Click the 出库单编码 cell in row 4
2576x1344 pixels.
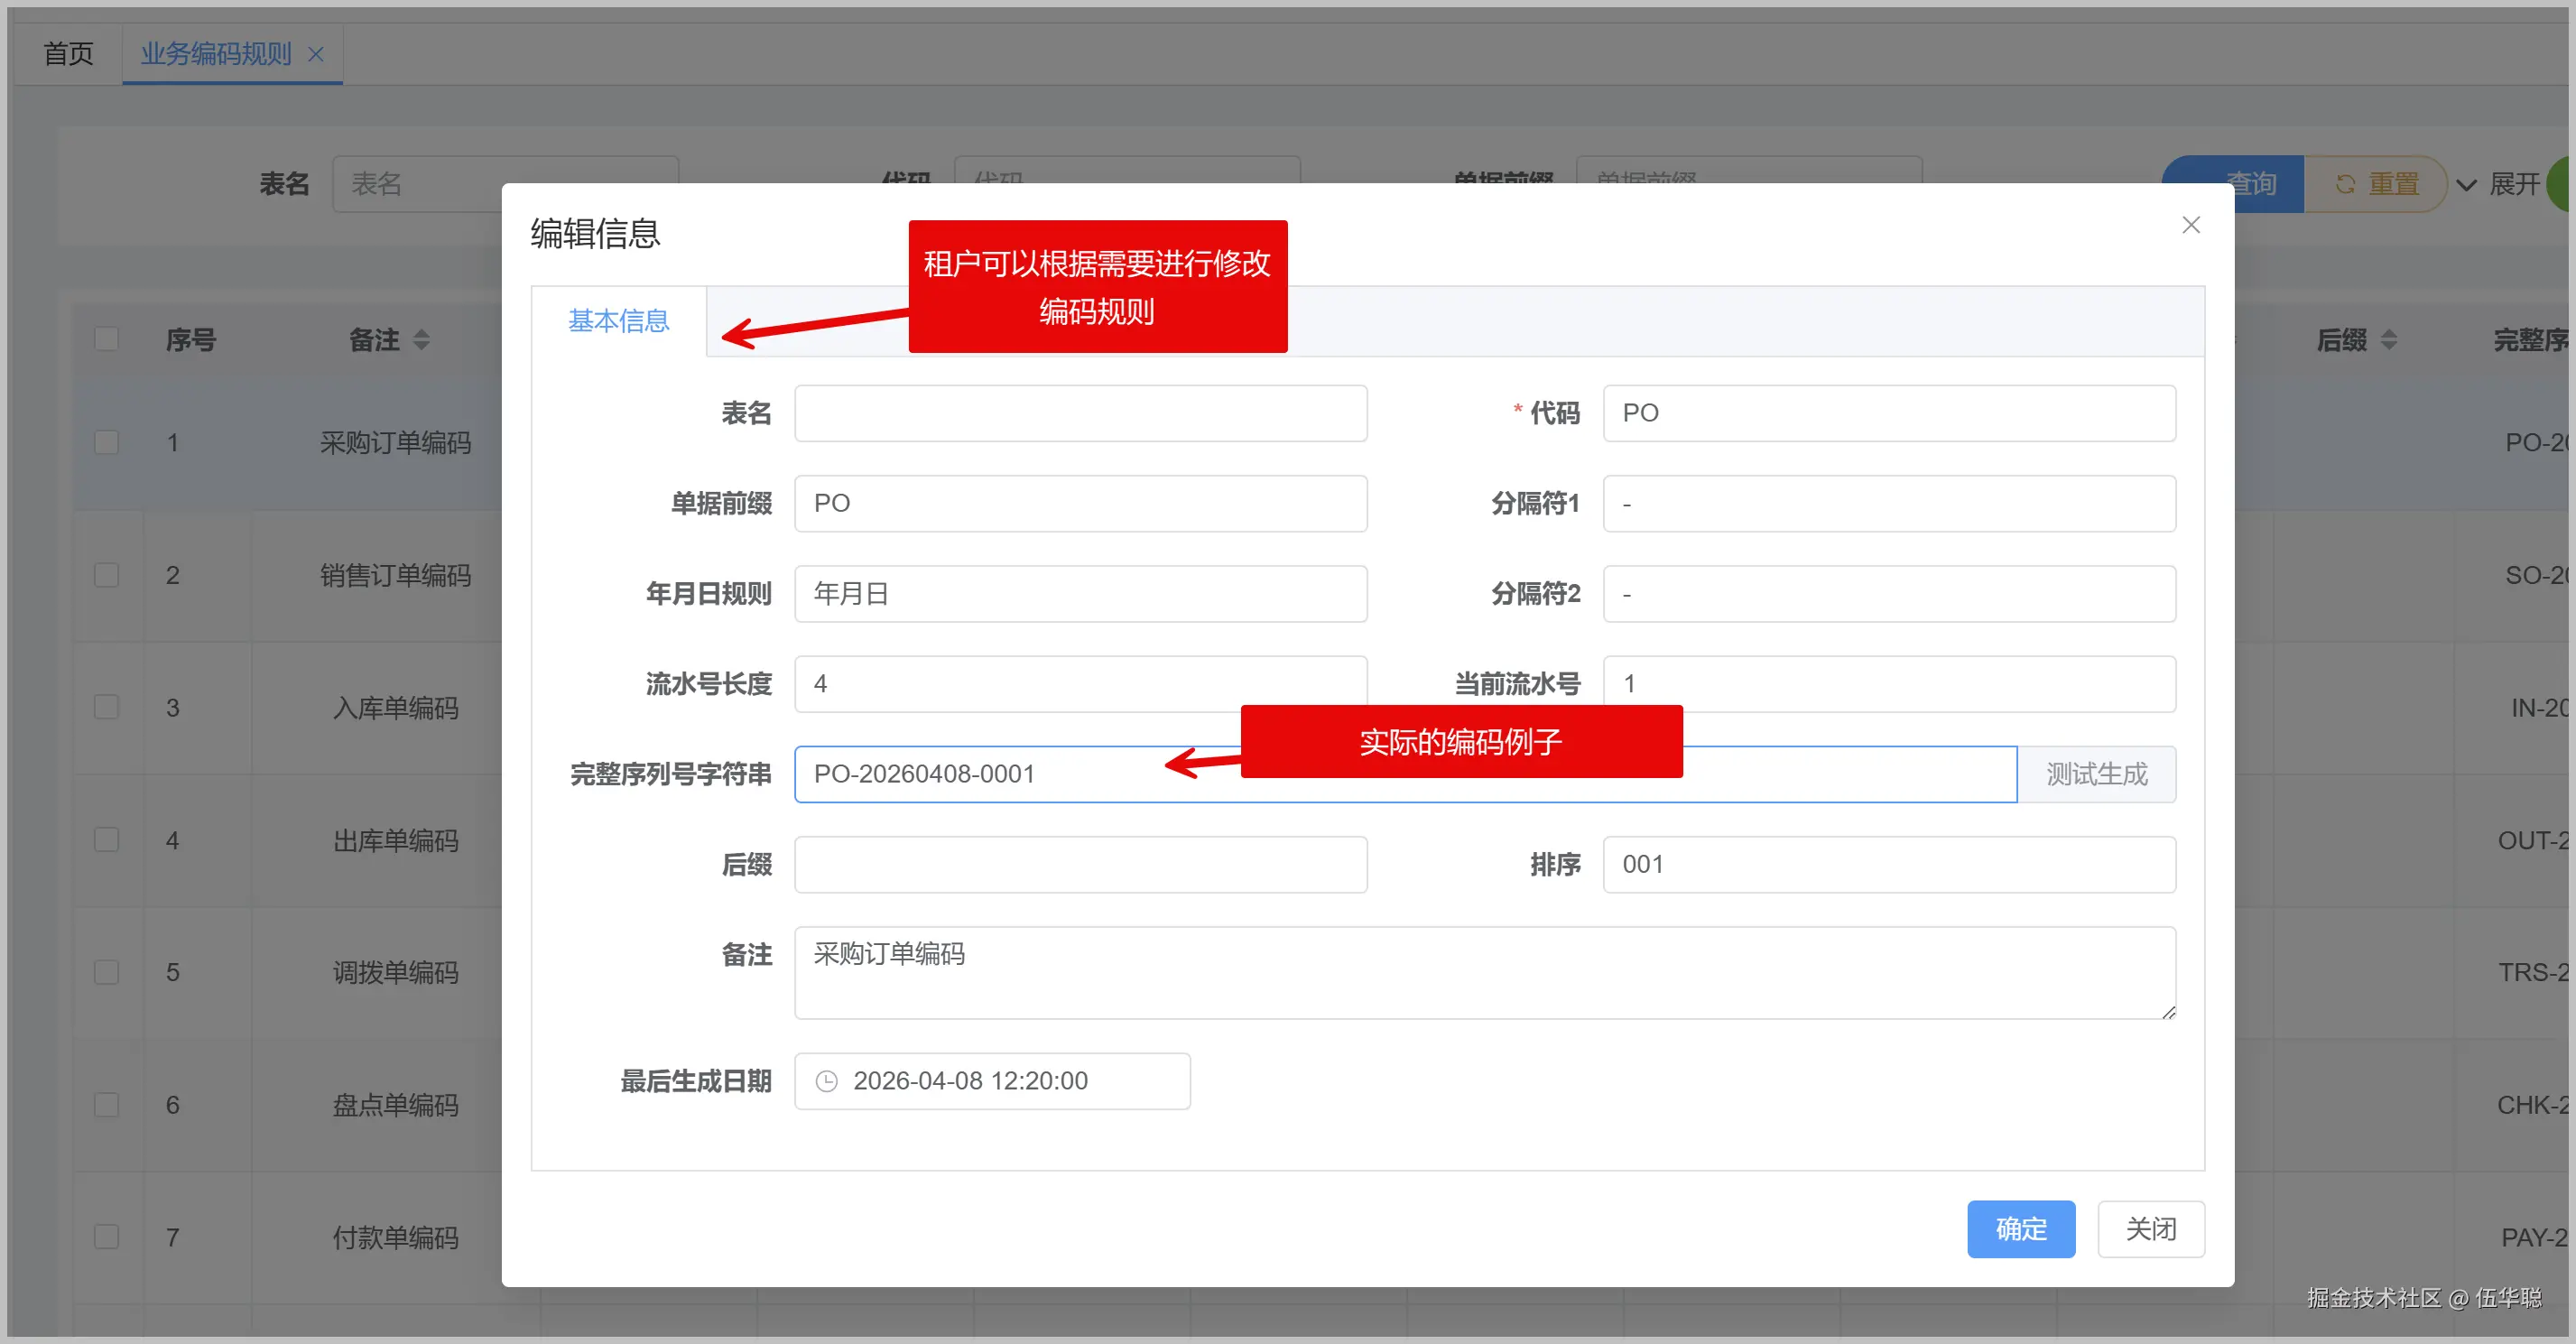[x=395, y=840]
